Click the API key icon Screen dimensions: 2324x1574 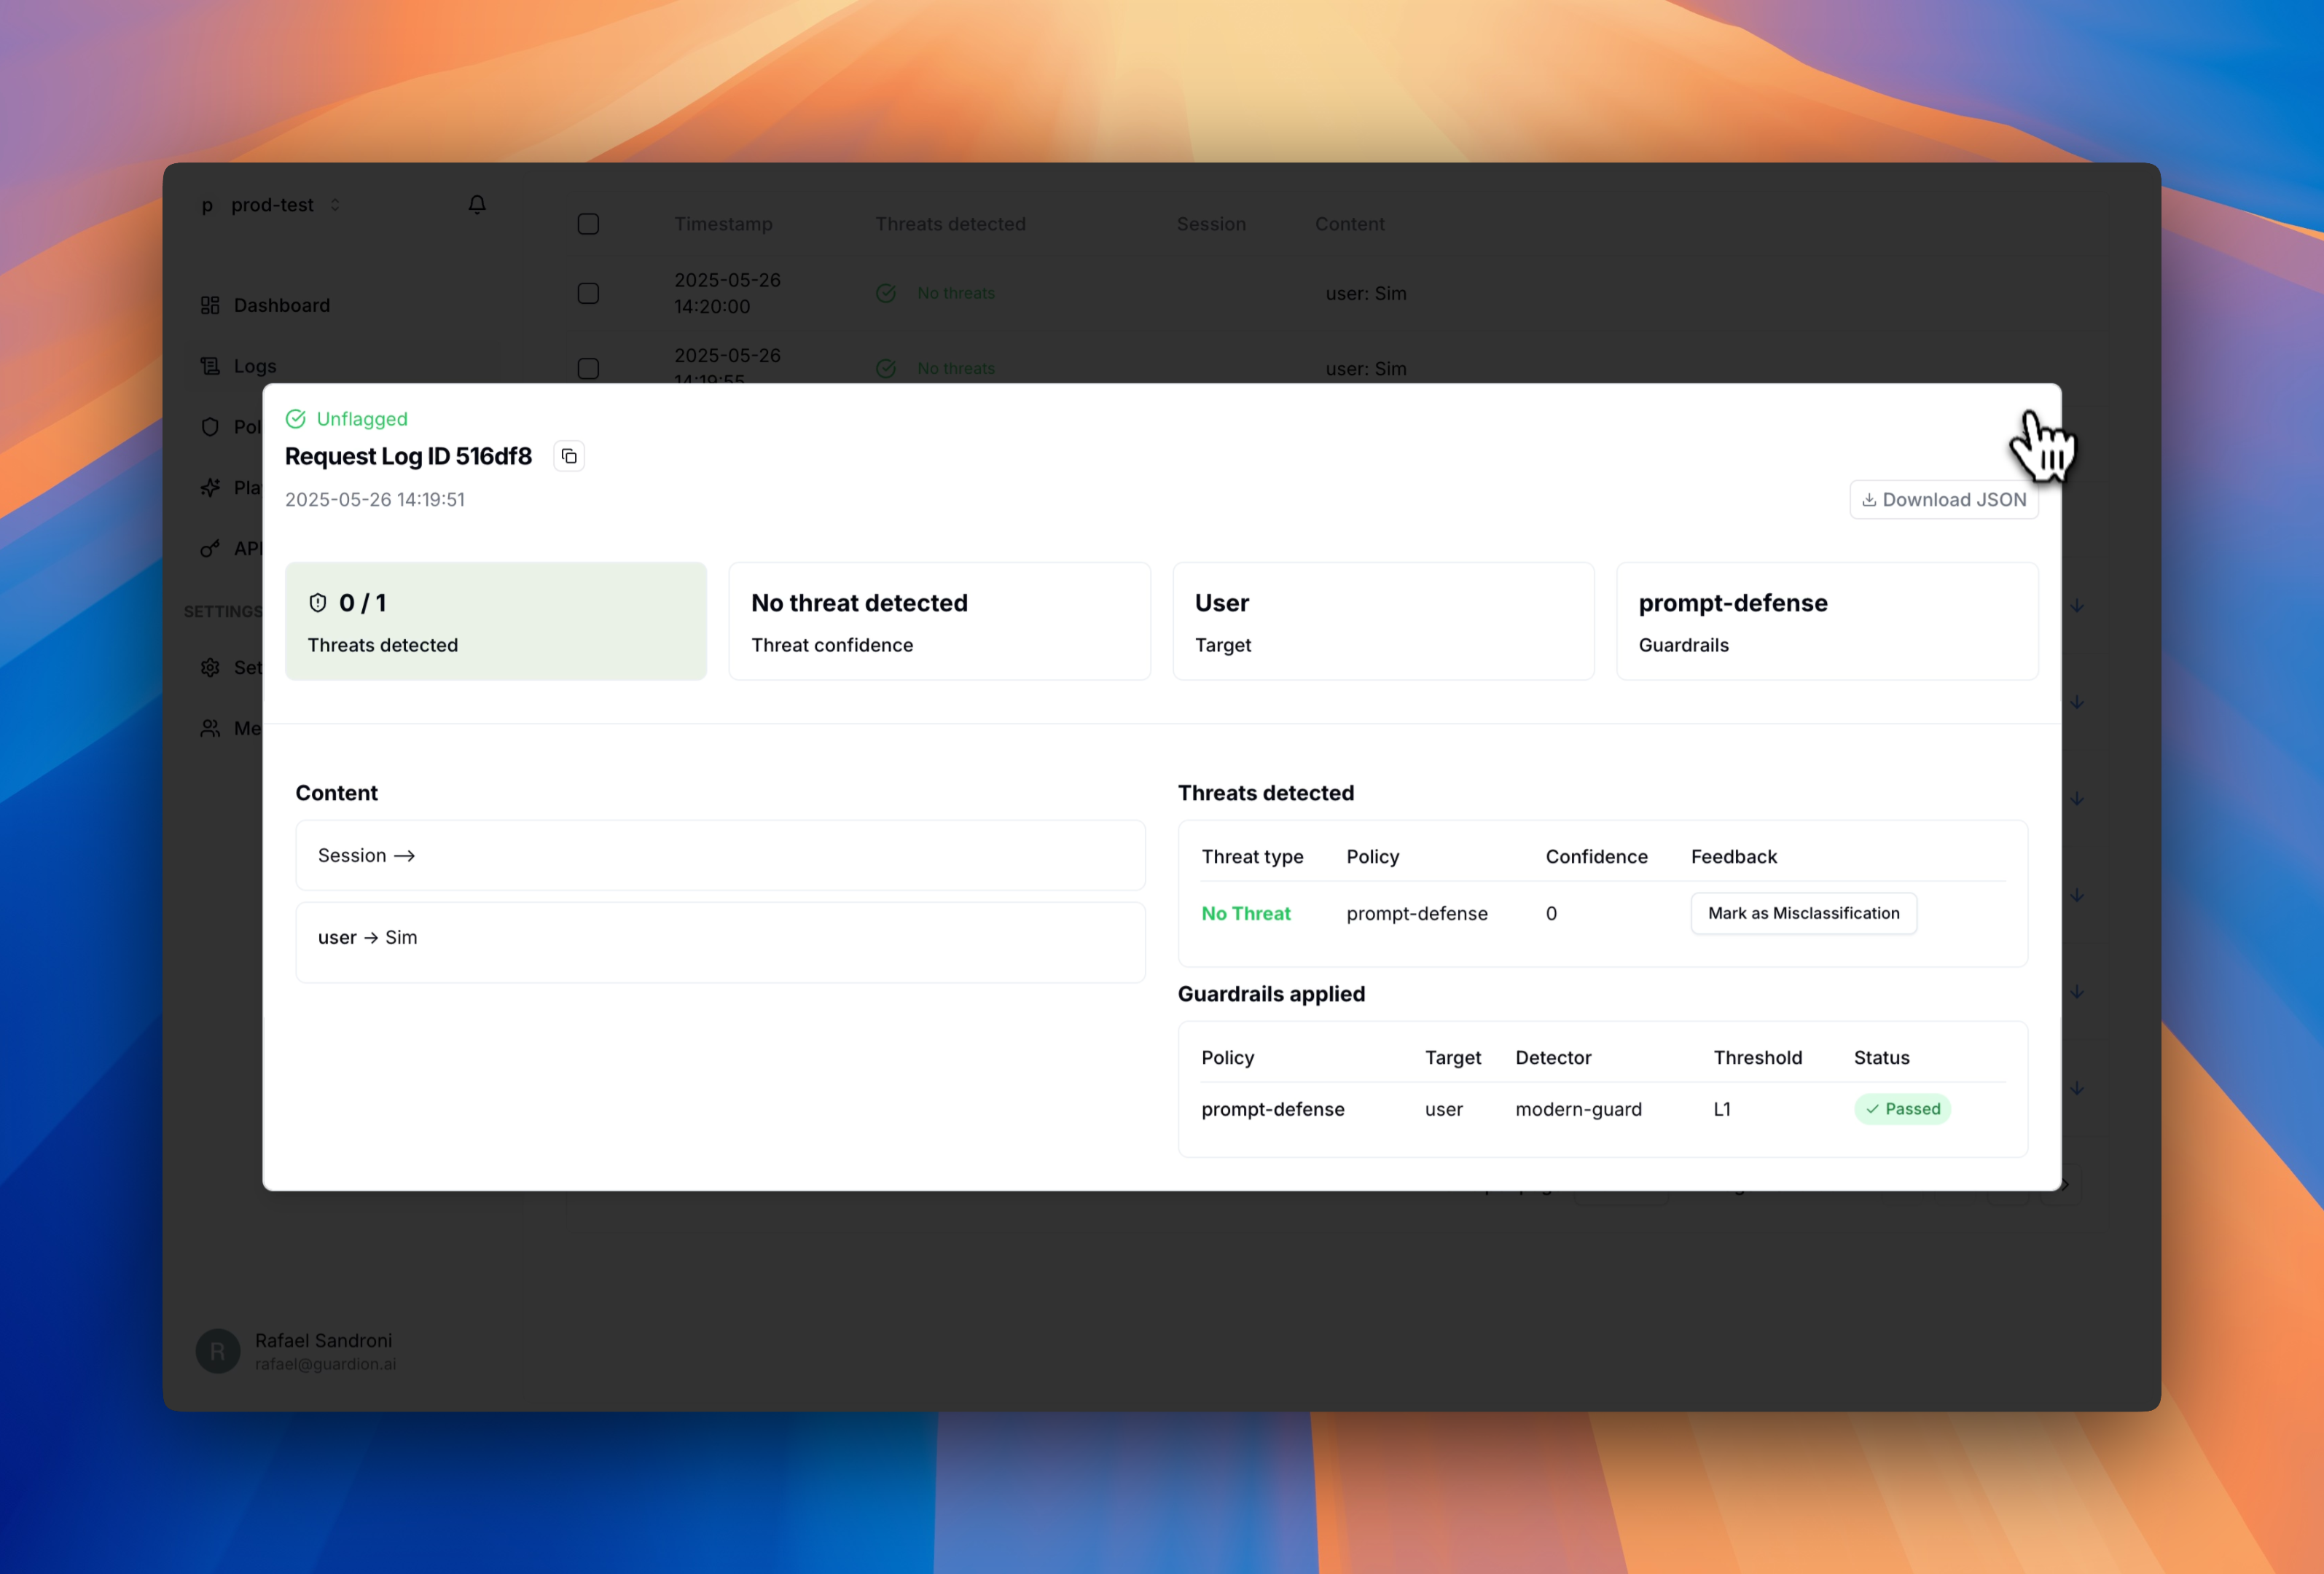(210, 548)
